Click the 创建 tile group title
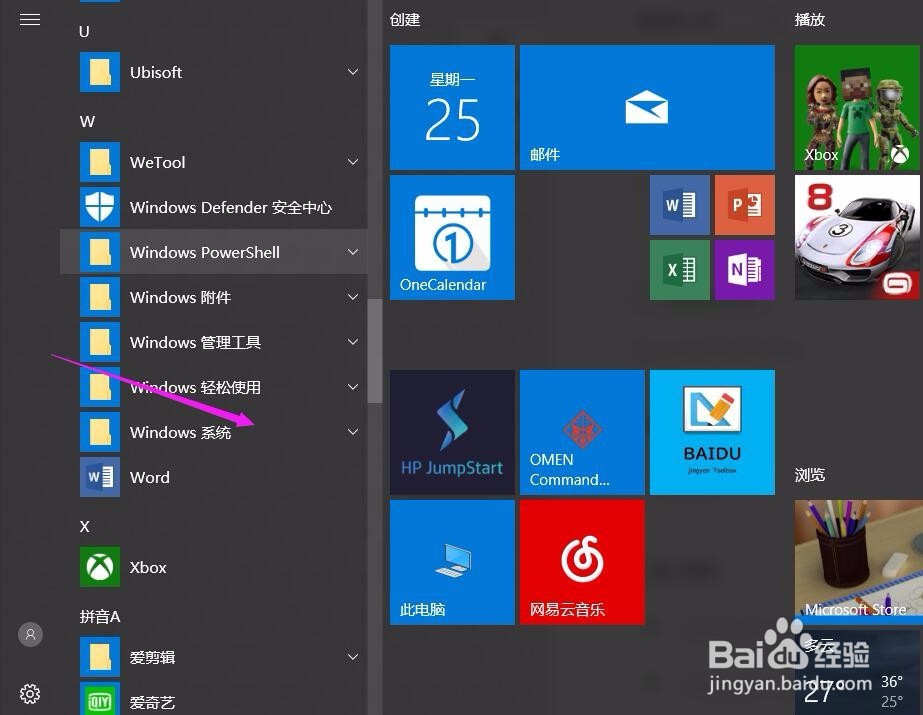This screenshot has height=715, width=923. coord(405,19)
